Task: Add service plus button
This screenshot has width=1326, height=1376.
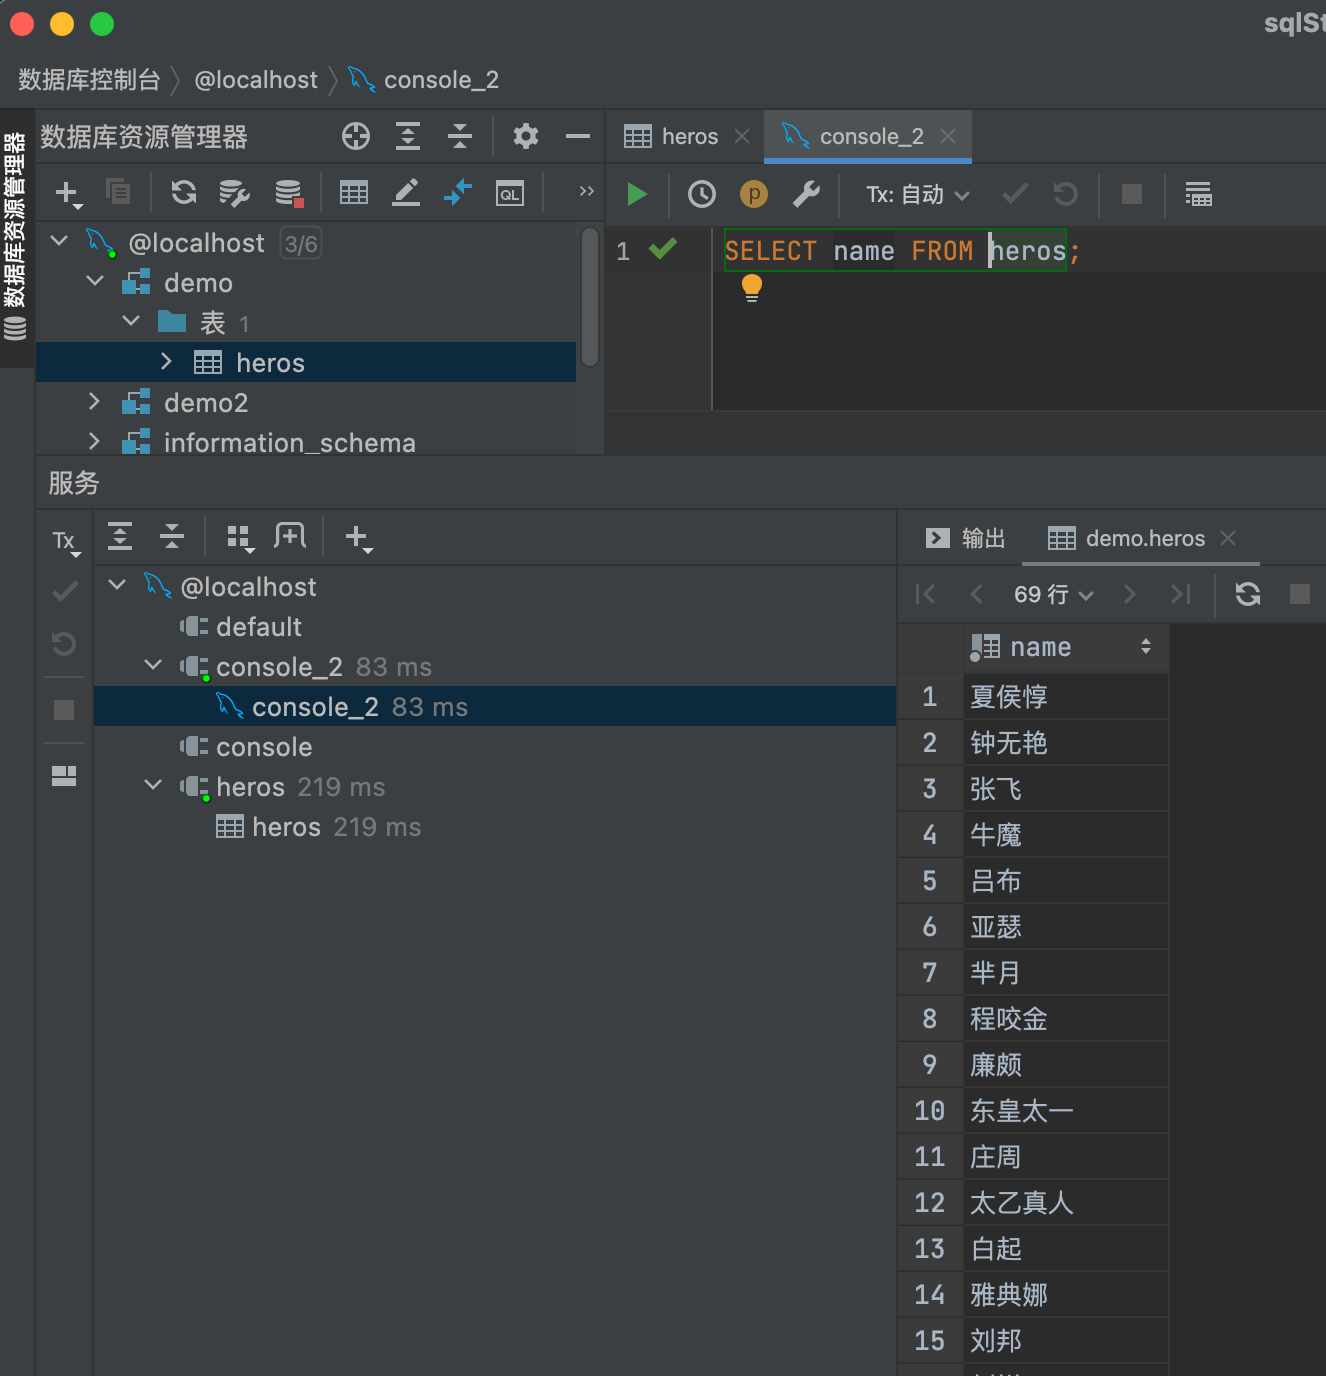Action: pos(358,538)
